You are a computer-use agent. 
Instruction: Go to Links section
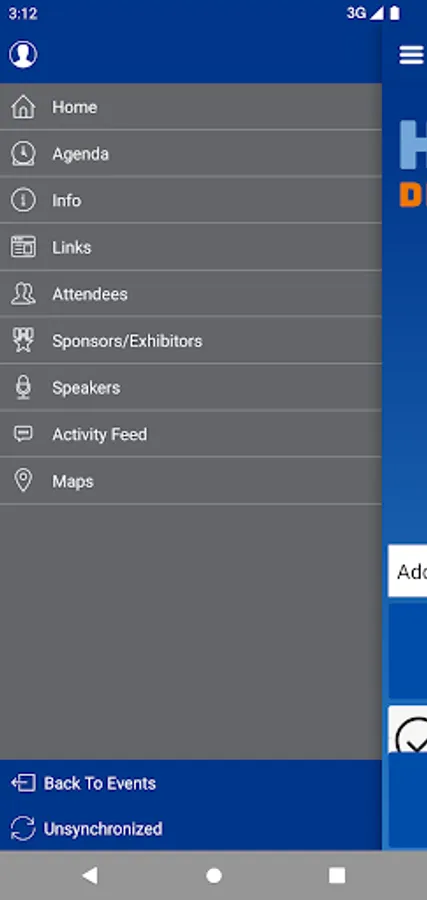tap(191, 247)
